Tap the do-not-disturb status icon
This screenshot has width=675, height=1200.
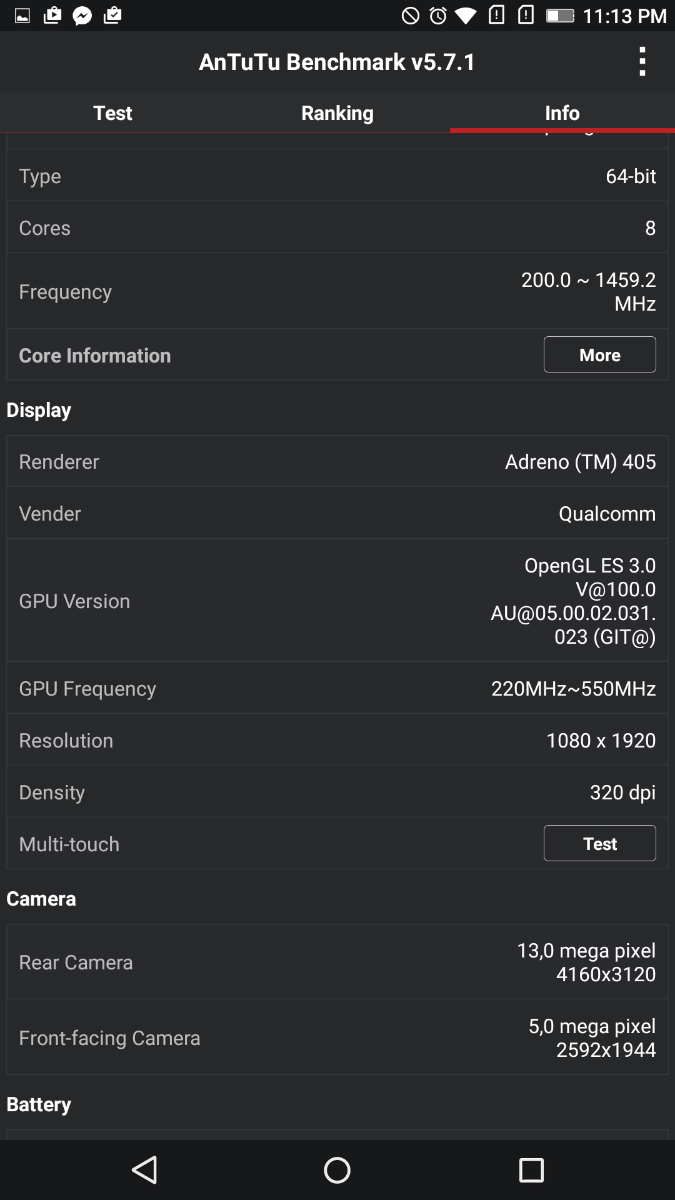[x=410, y=16]
